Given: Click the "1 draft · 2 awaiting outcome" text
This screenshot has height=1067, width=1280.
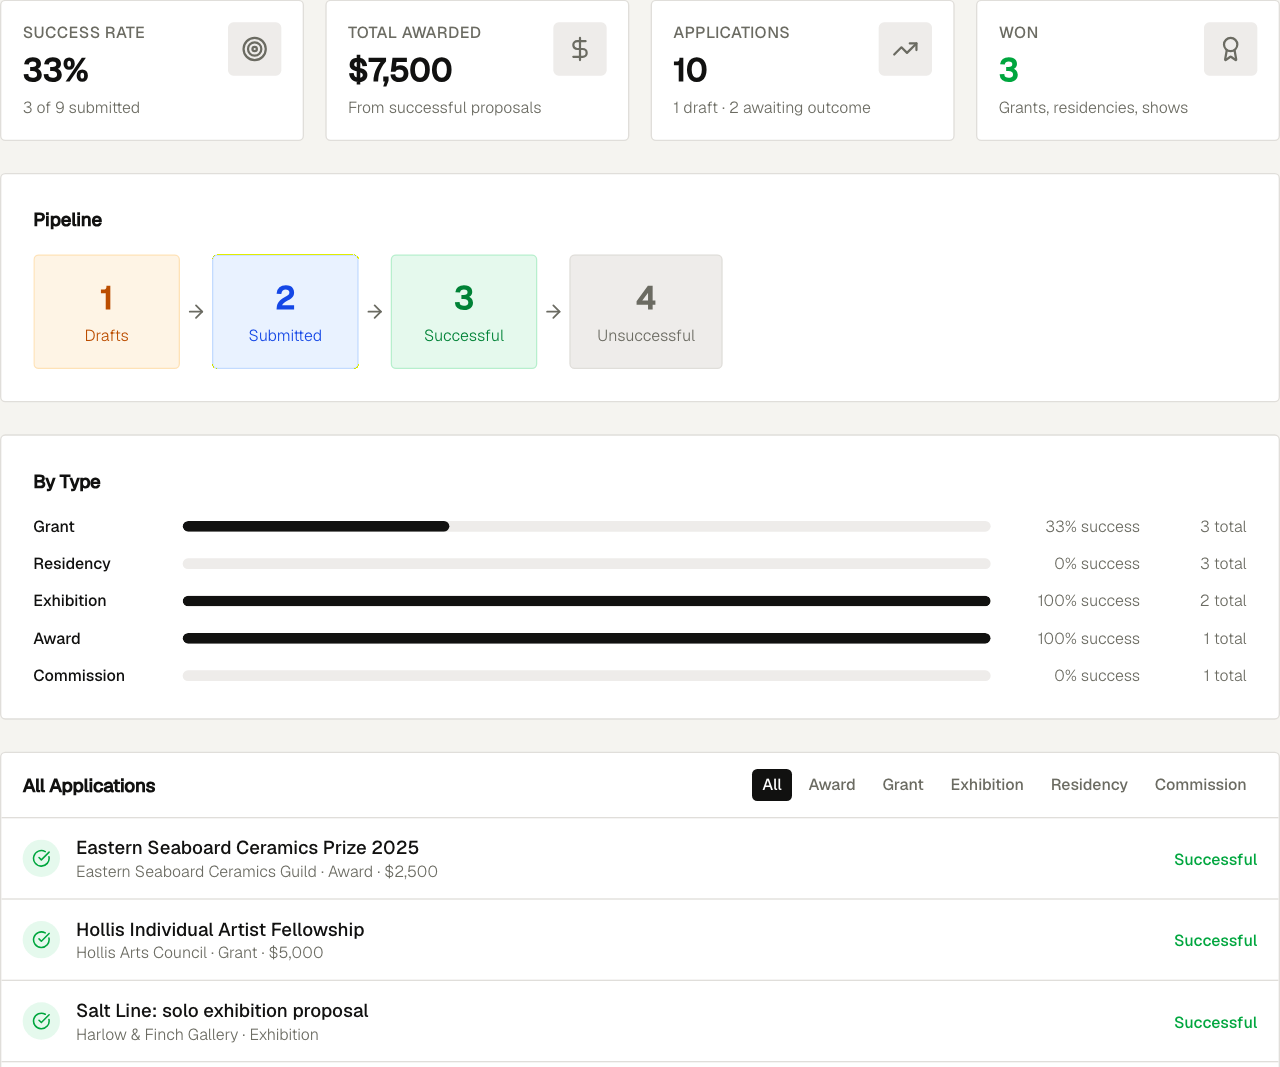Looking at the screenshot, I should tap(772, 108).
